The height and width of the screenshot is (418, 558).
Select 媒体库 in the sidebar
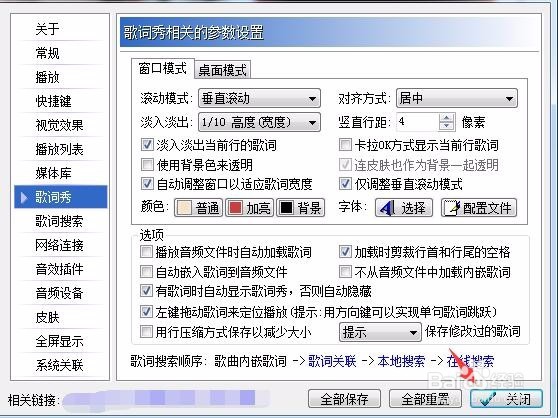tap(53, 173)
